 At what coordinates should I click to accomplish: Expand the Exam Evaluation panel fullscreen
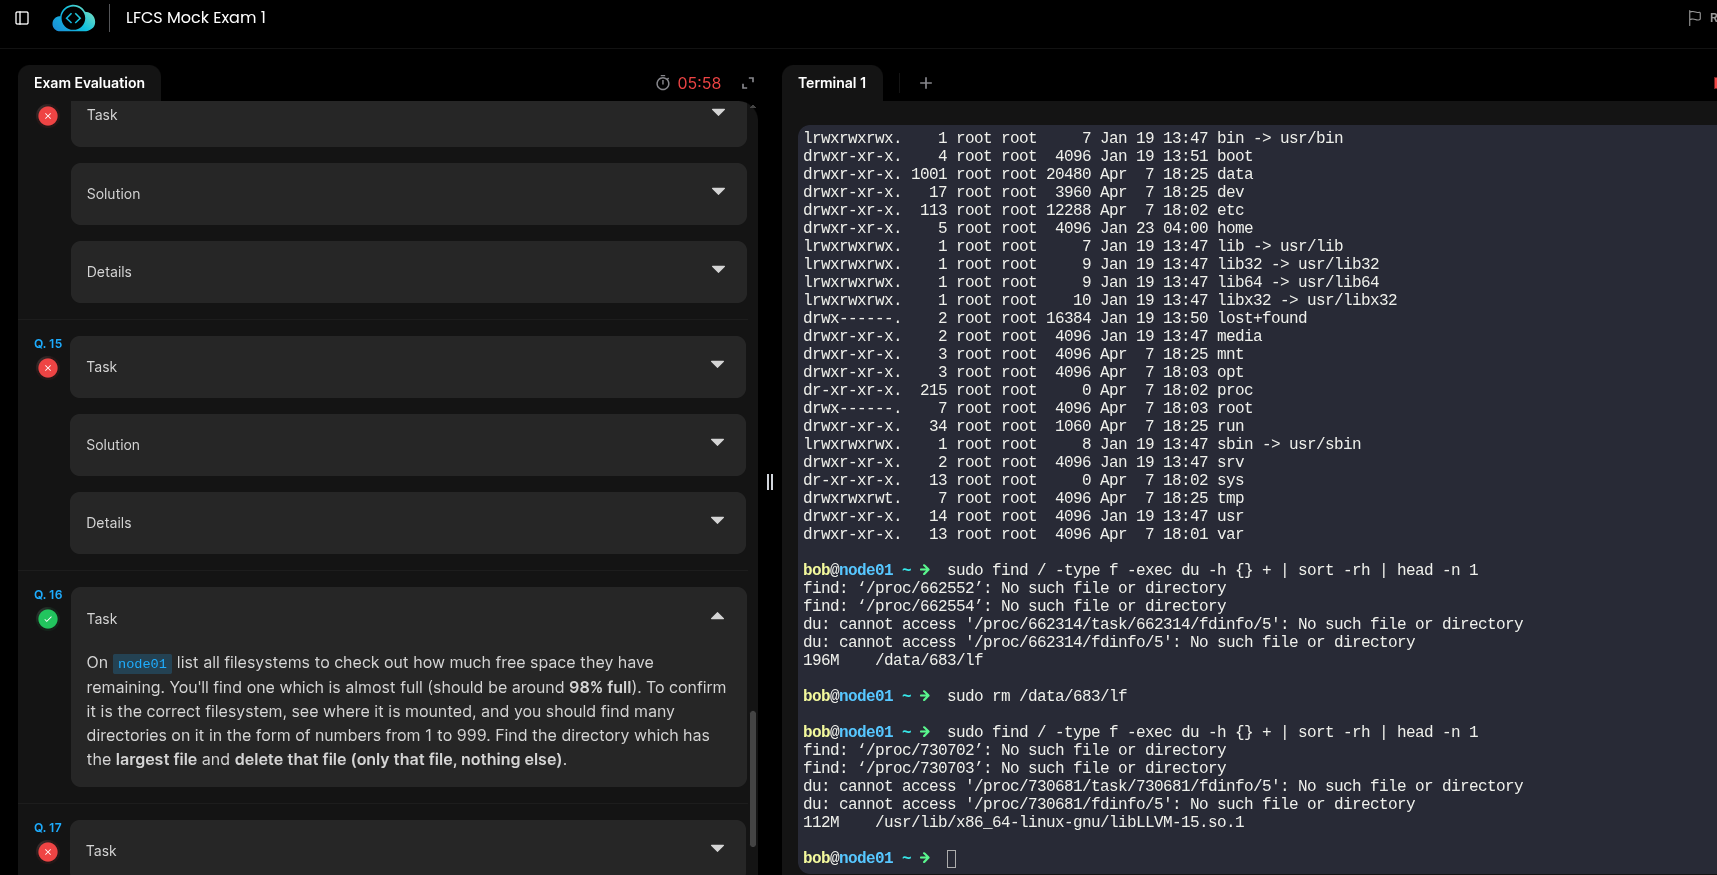(747, 83)
